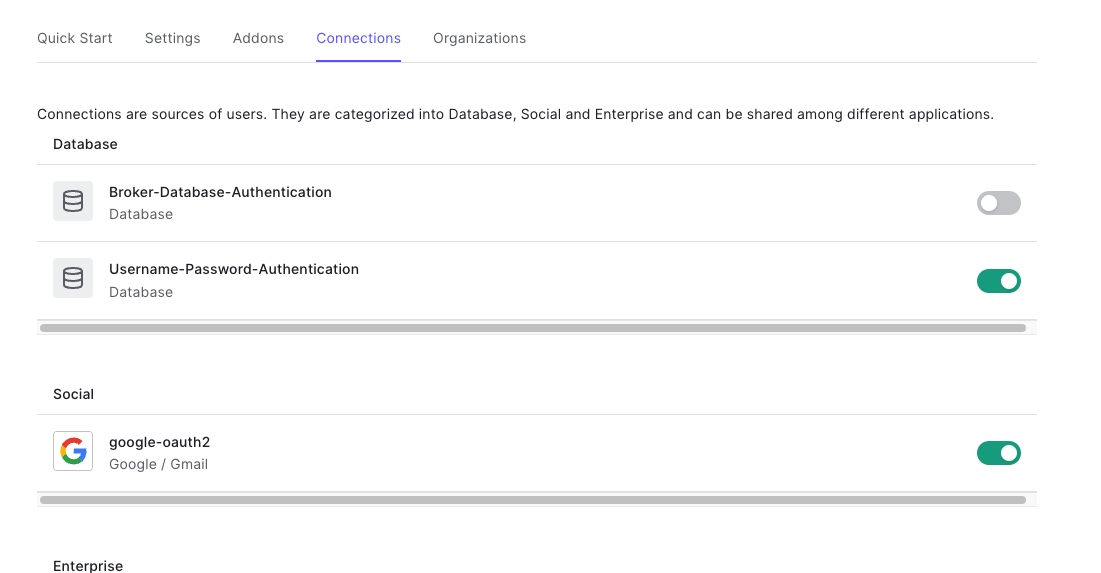Click the Social section heading
The image size is (1101, 573).
click(x=74, y=394)
